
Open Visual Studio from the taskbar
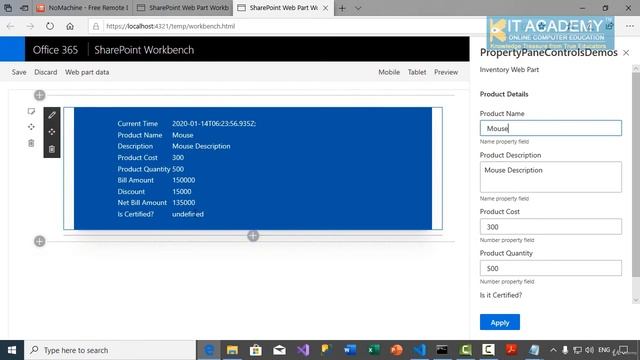tap(303, 350)
